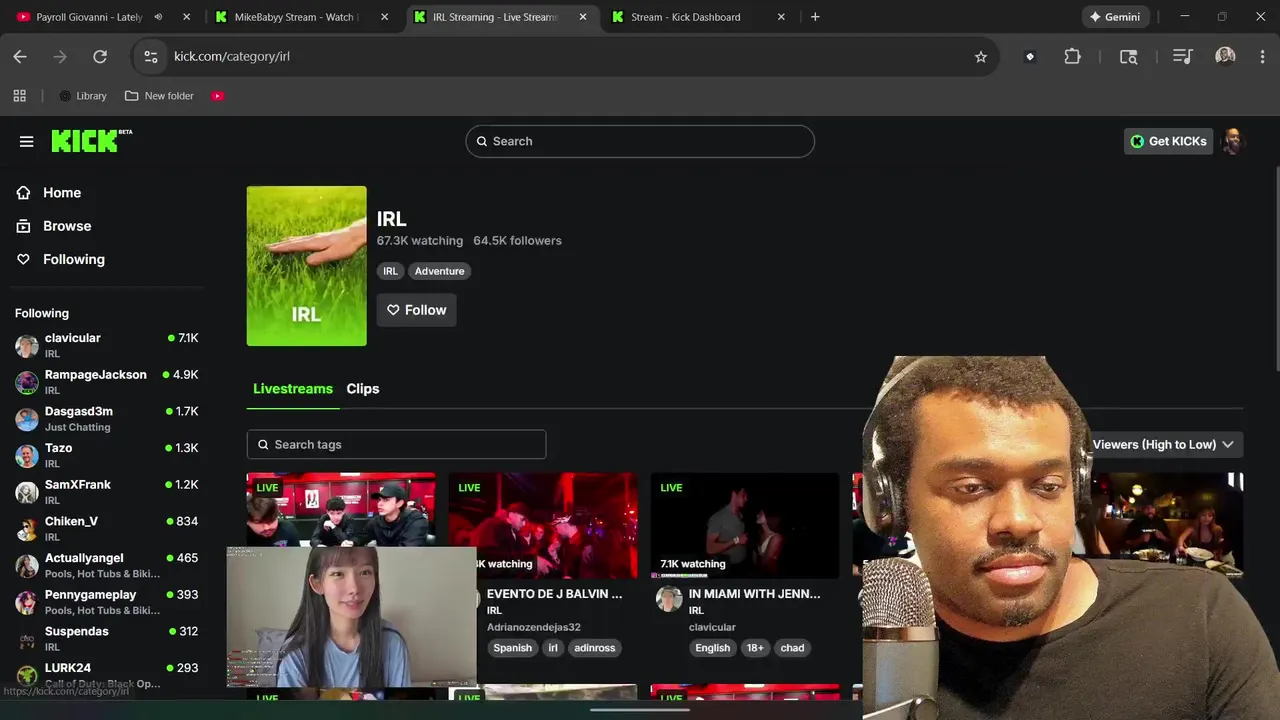This screenshot has height=720, width=1280.
Task: Select the adinross tag
Action: point(595,648)
